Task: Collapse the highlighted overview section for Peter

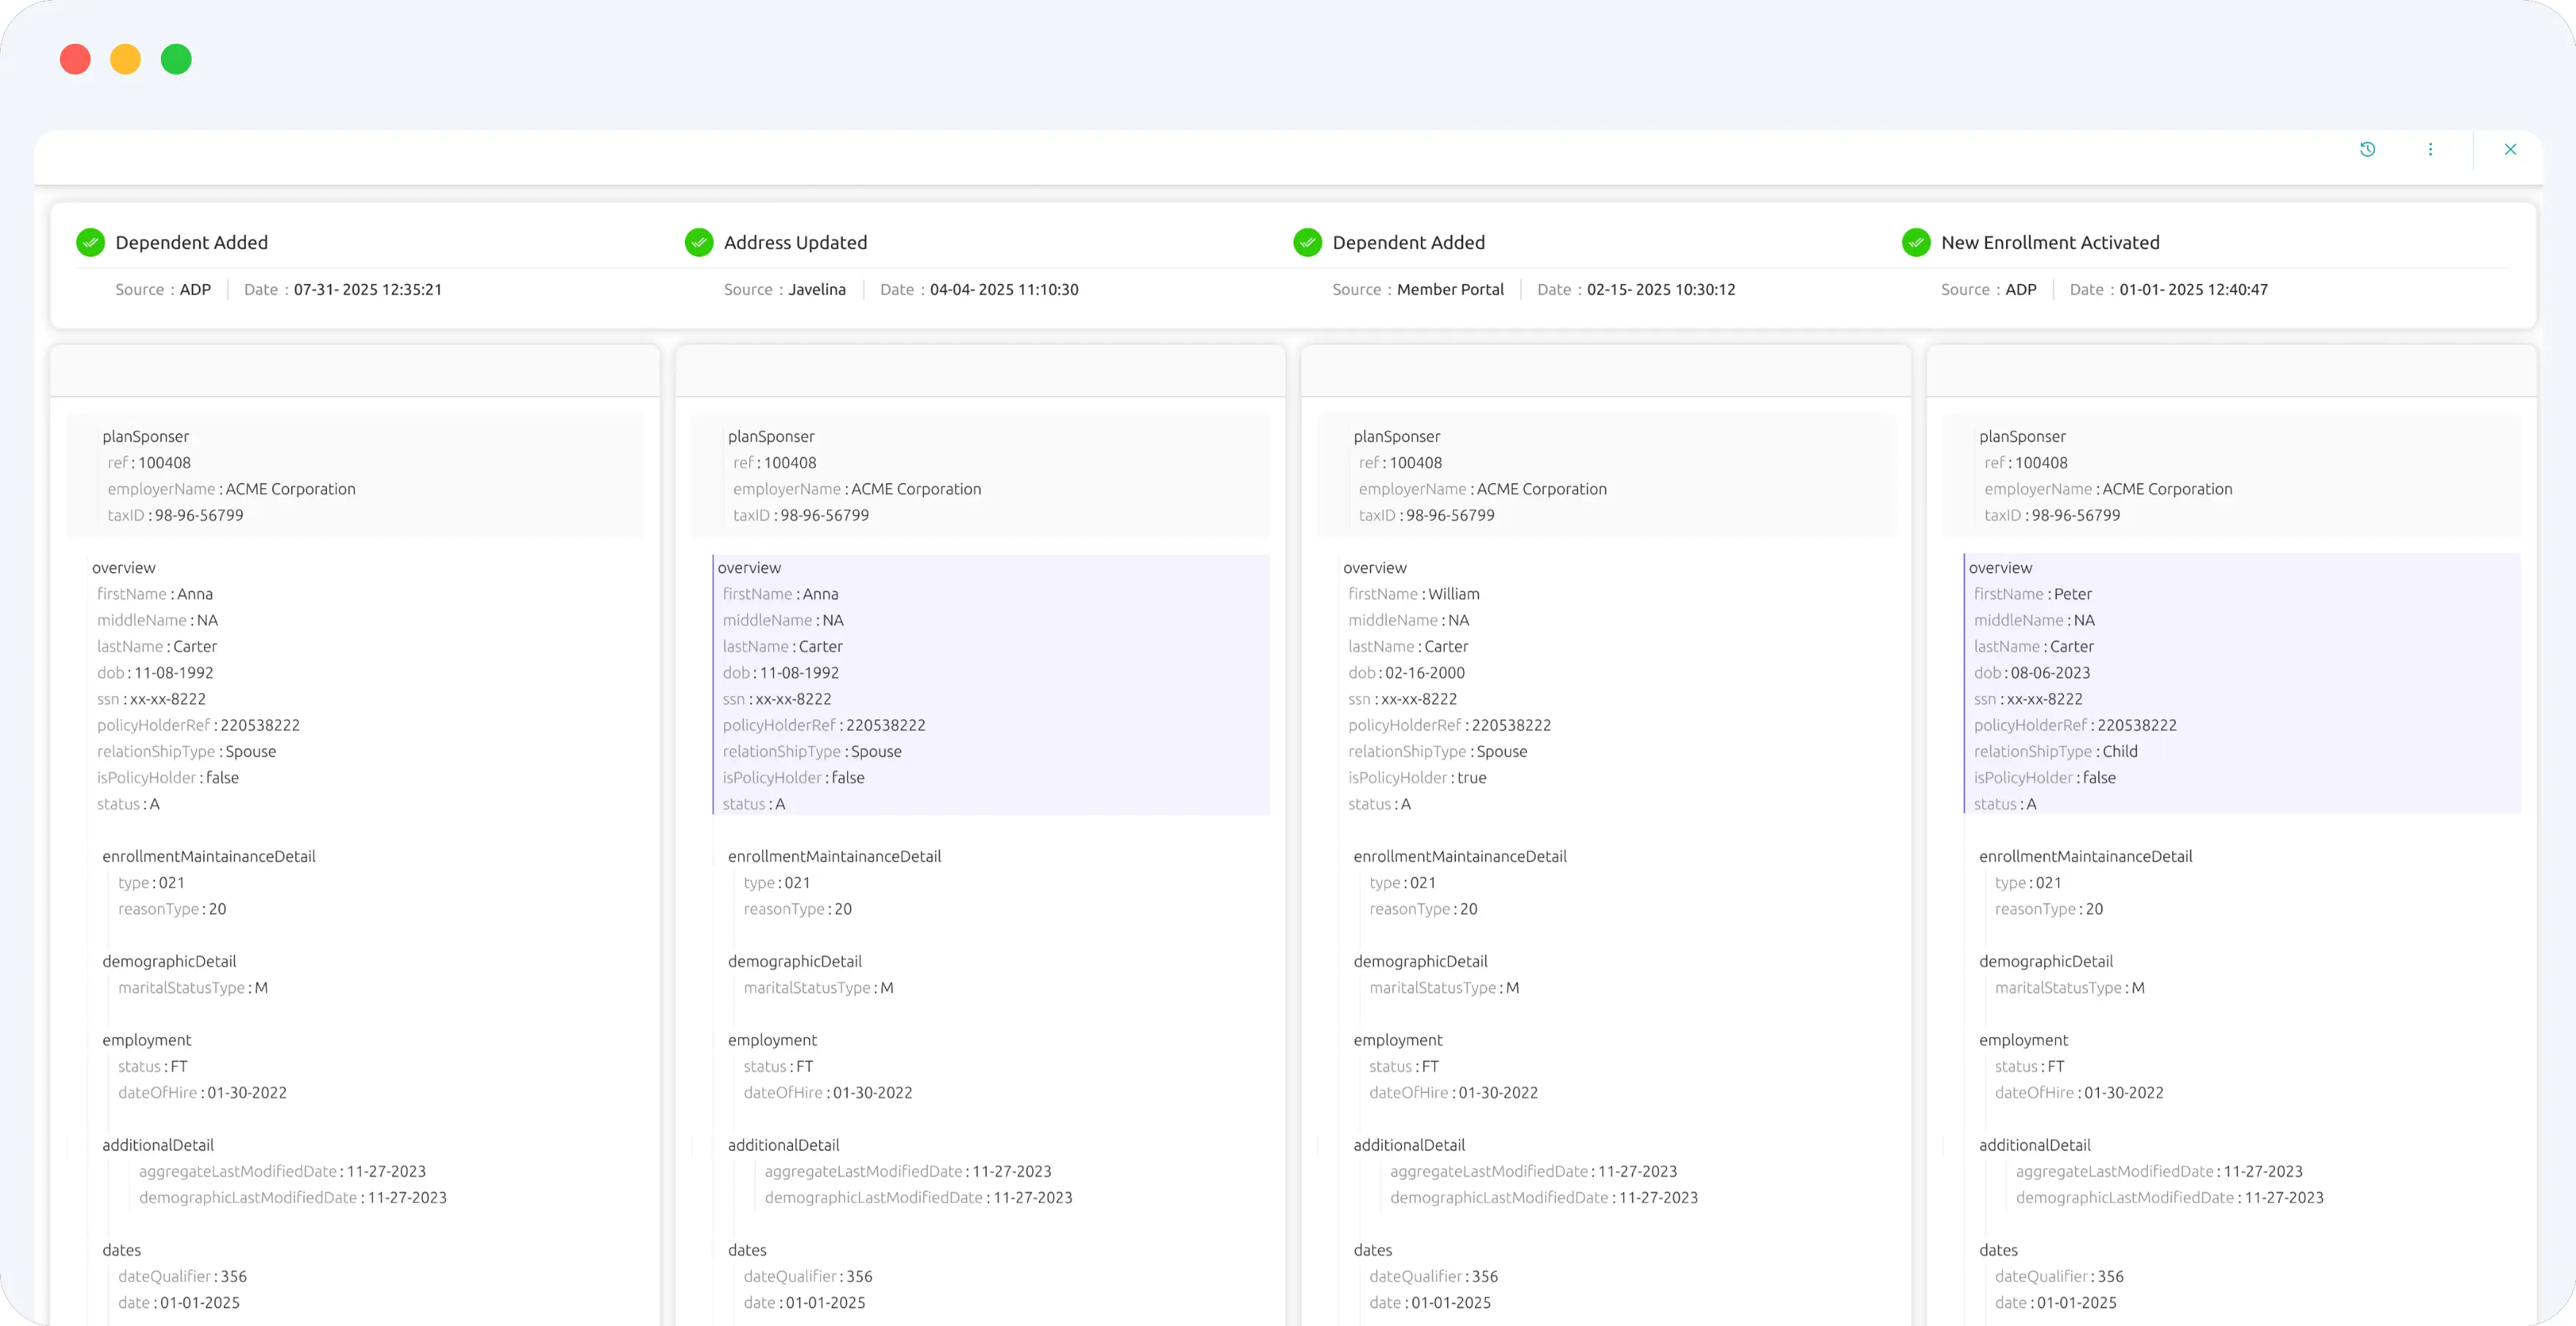Action: 2000,567
